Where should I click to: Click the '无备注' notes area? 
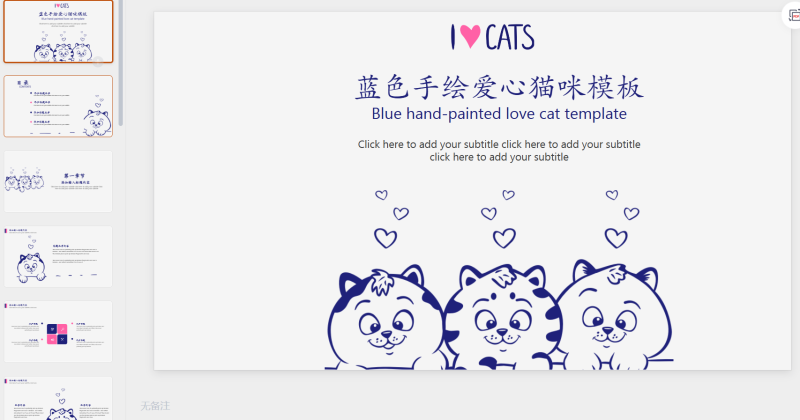(x=155, y=406)
